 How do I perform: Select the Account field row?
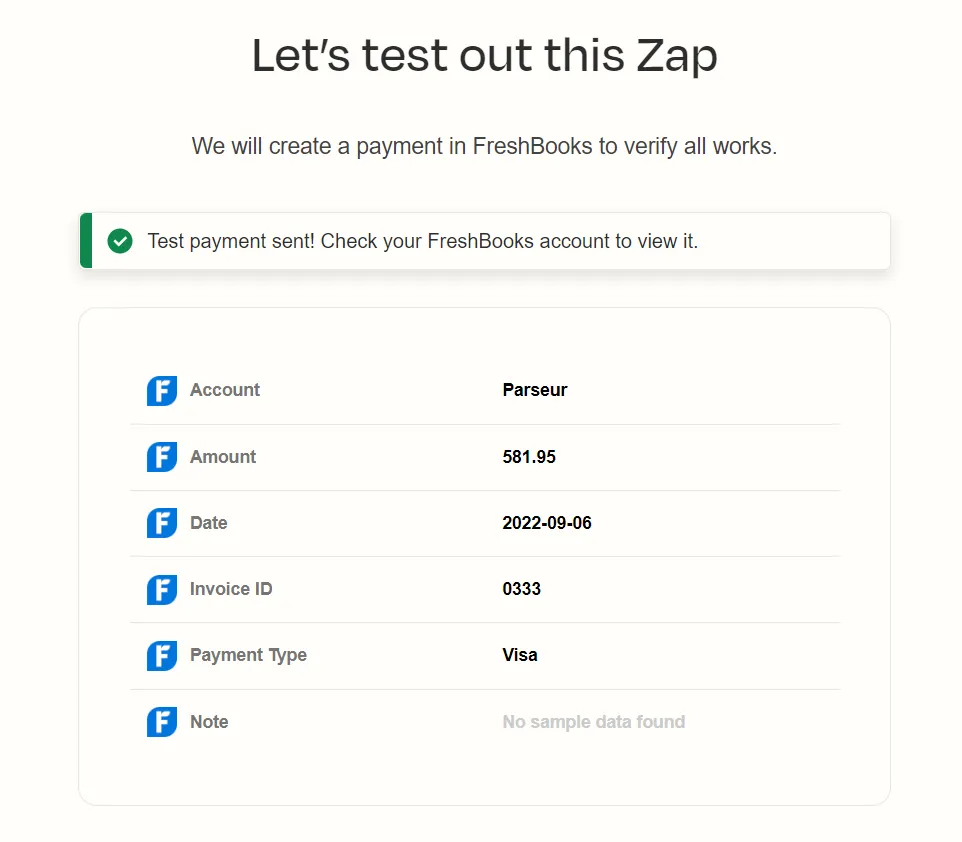click(485, 390)
